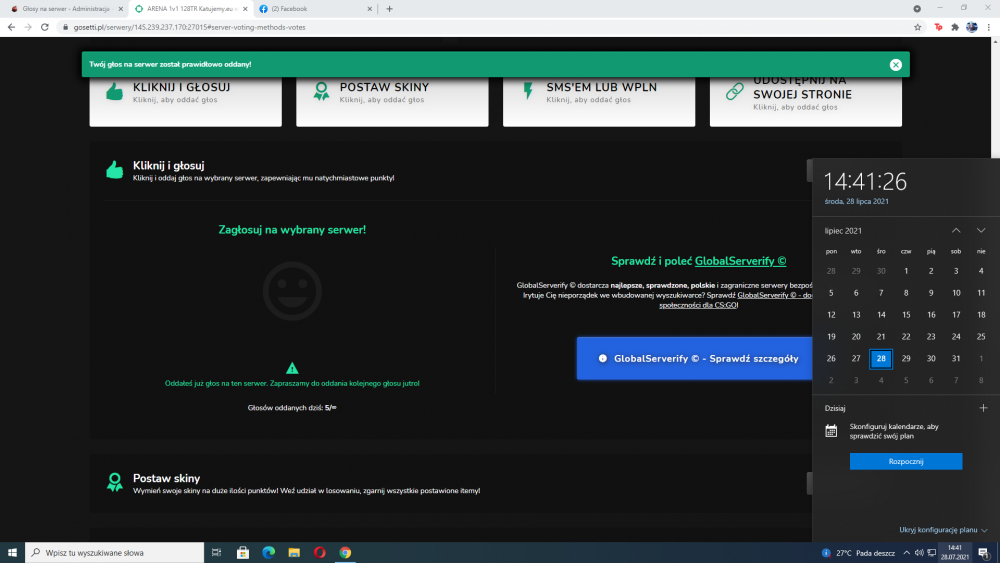Screen dimensions: 1000x563
Task: Click the środa, 28 lipca 2021 date link
Action: [x=856, y=201]
